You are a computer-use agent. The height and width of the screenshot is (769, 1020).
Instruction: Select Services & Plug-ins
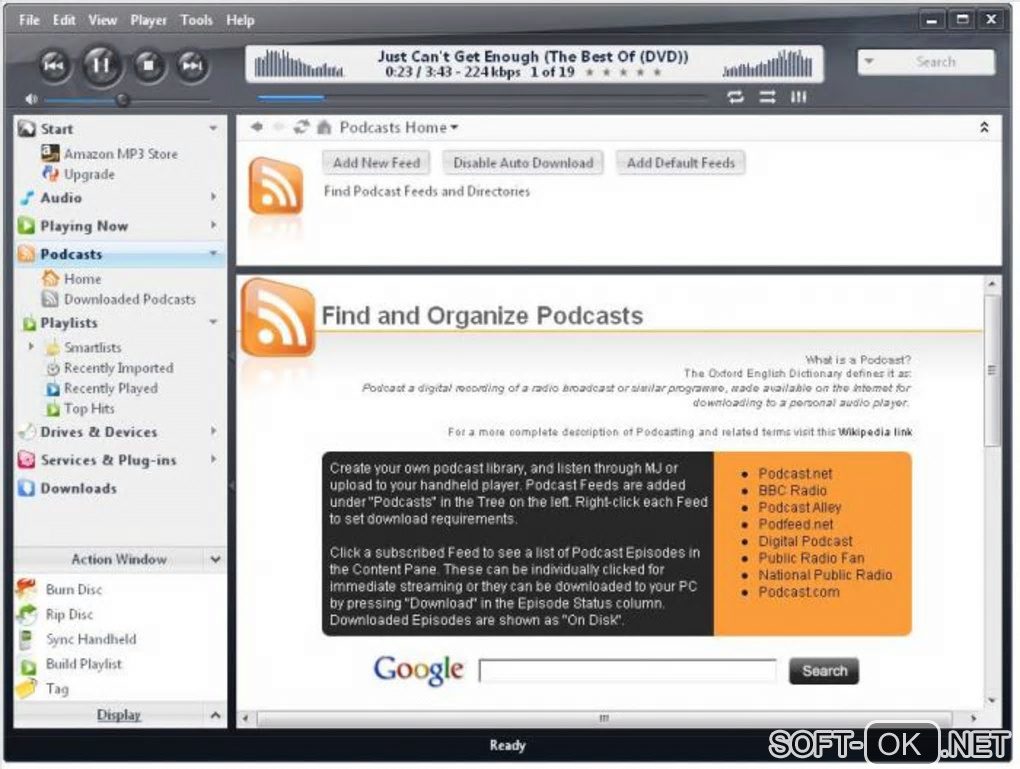(108, 460)
